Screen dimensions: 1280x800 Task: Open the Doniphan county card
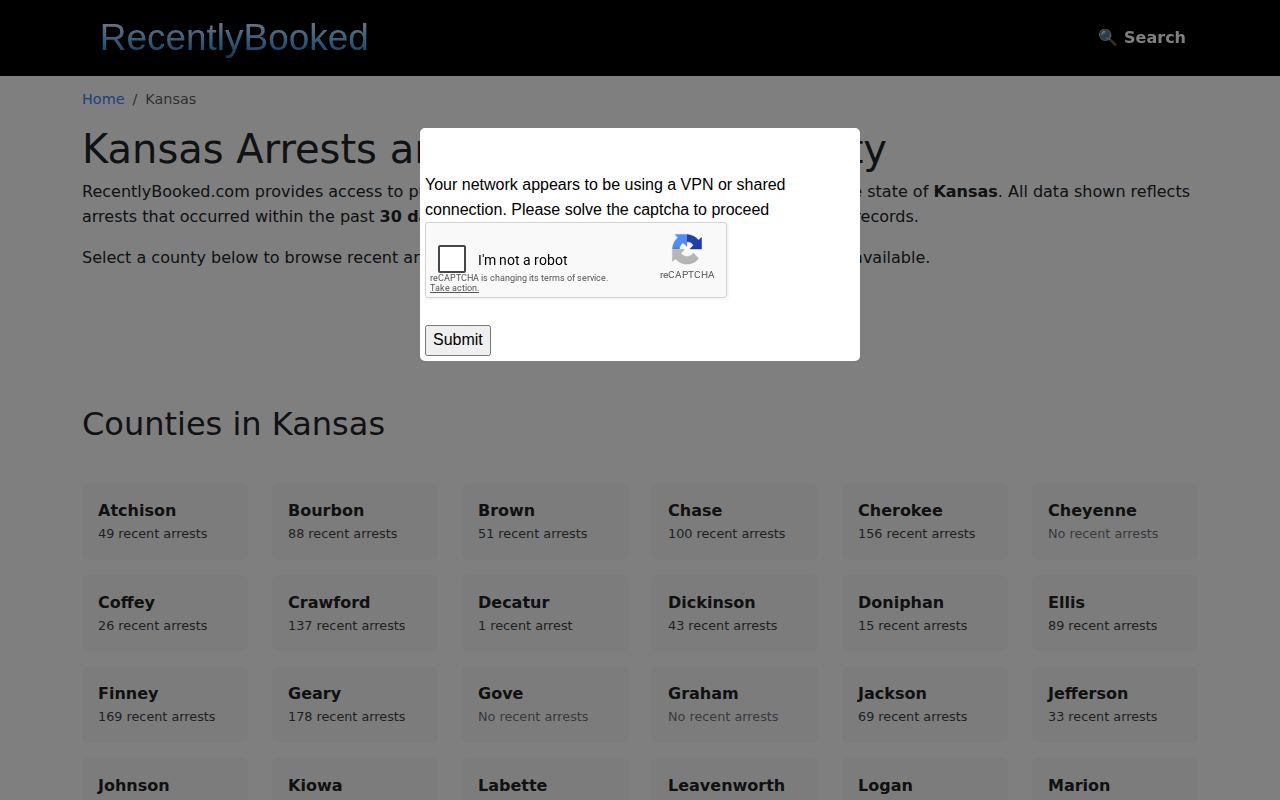(x=925, y=613)
